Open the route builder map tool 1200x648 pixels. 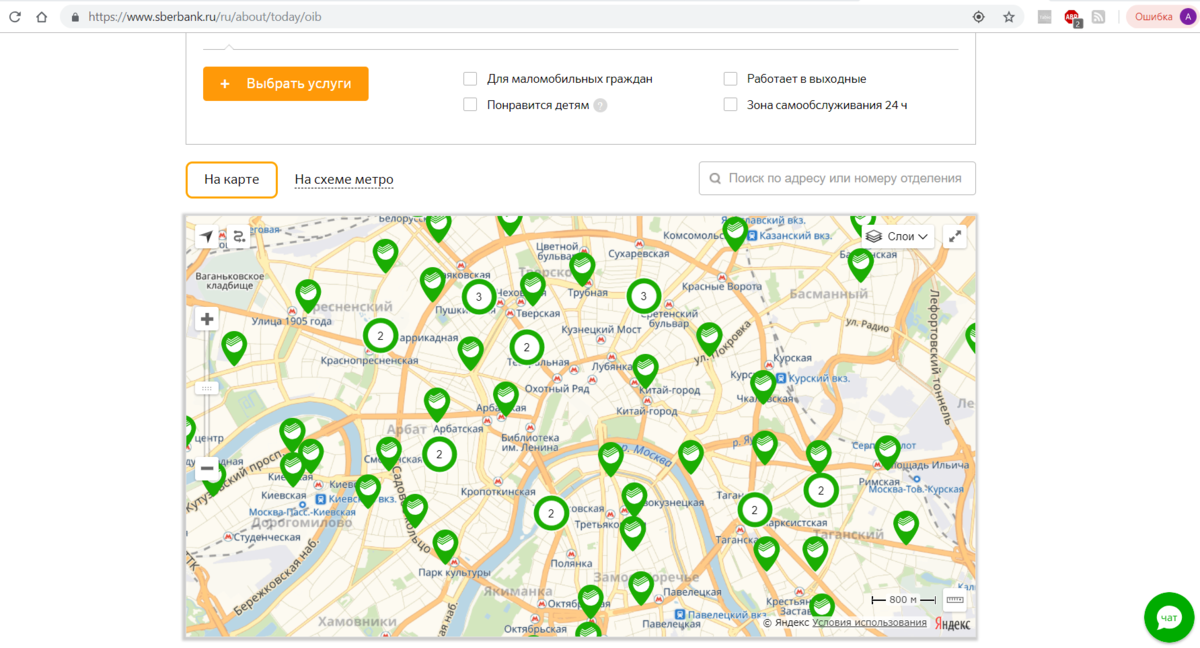point(239,237)
